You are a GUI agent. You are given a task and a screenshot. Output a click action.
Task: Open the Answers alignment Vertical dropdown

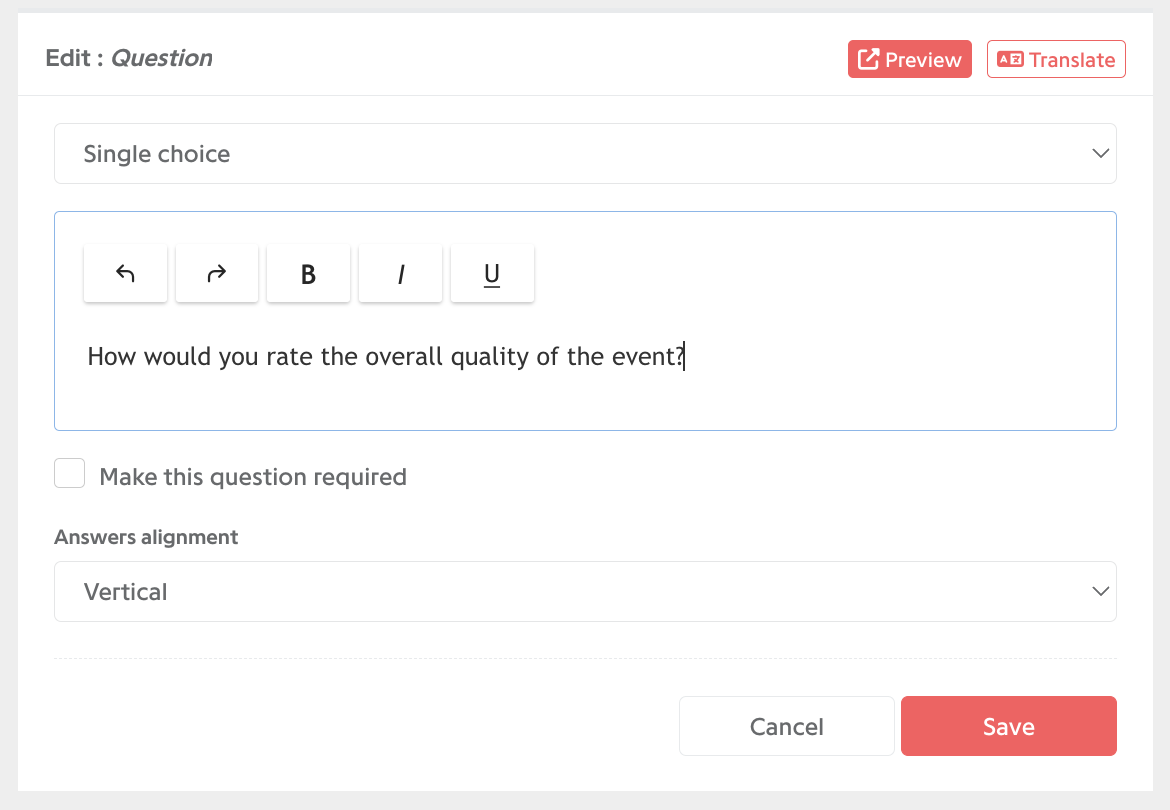pyautogui.click(x=585, y=591)
